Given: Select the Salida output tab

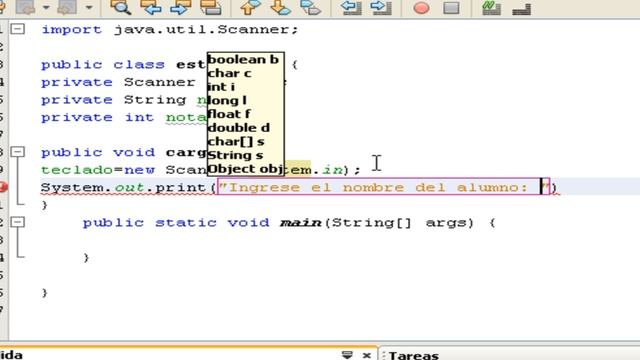Looking at the screenshot, I should coord(11,355).
